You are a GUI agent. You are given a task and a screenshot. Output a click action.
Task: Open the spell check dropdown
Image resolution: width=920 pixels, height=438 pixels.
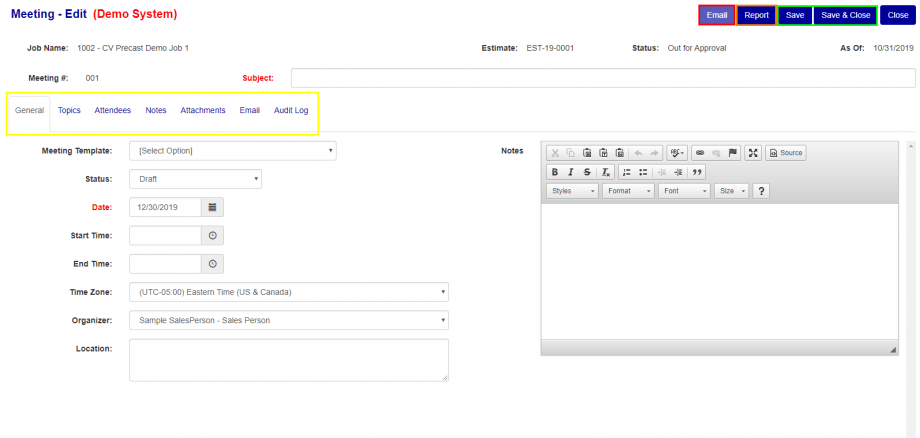677,152
